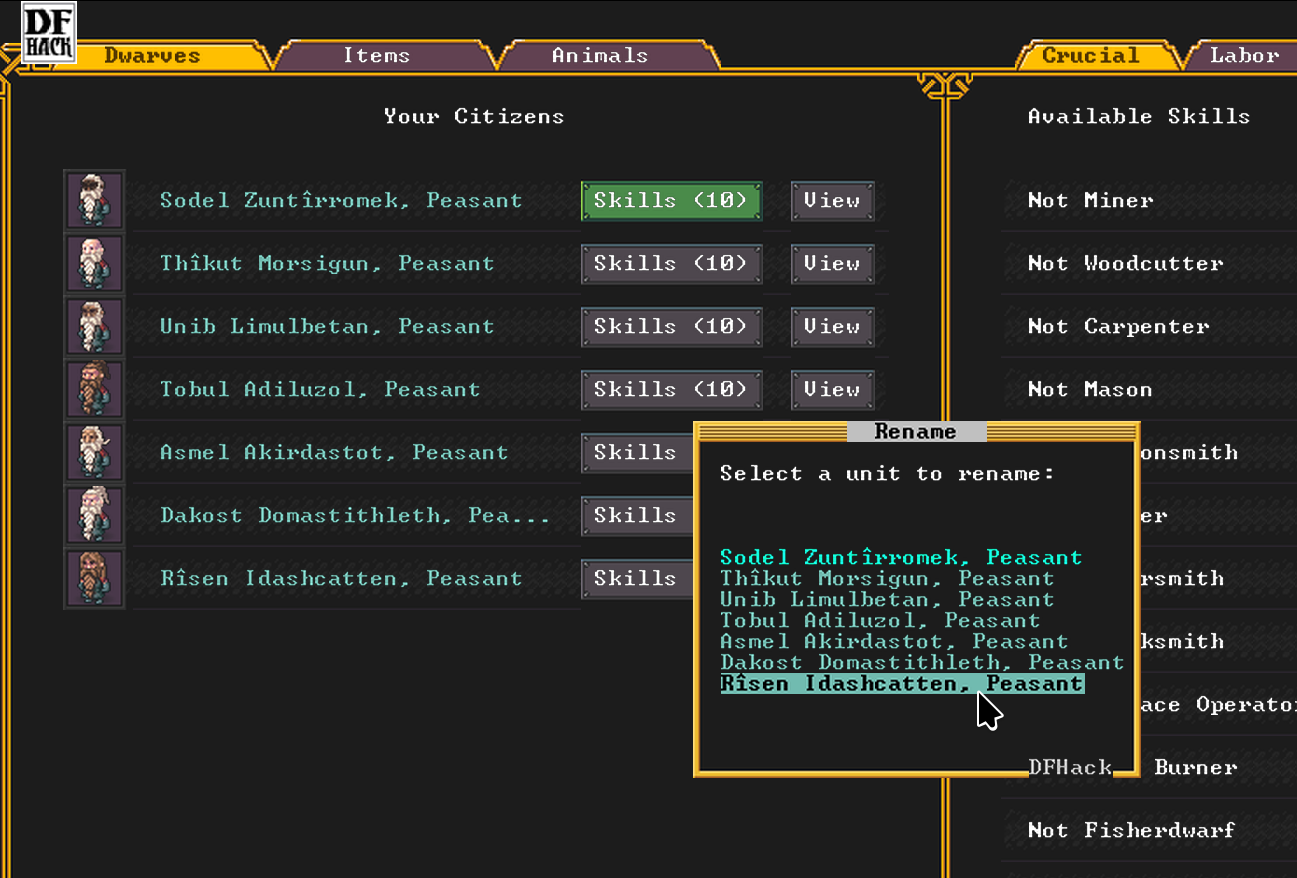Toggle the Not Woodcutter skill
Viewport: 1297px width, 878px height.
[1125, 263]
